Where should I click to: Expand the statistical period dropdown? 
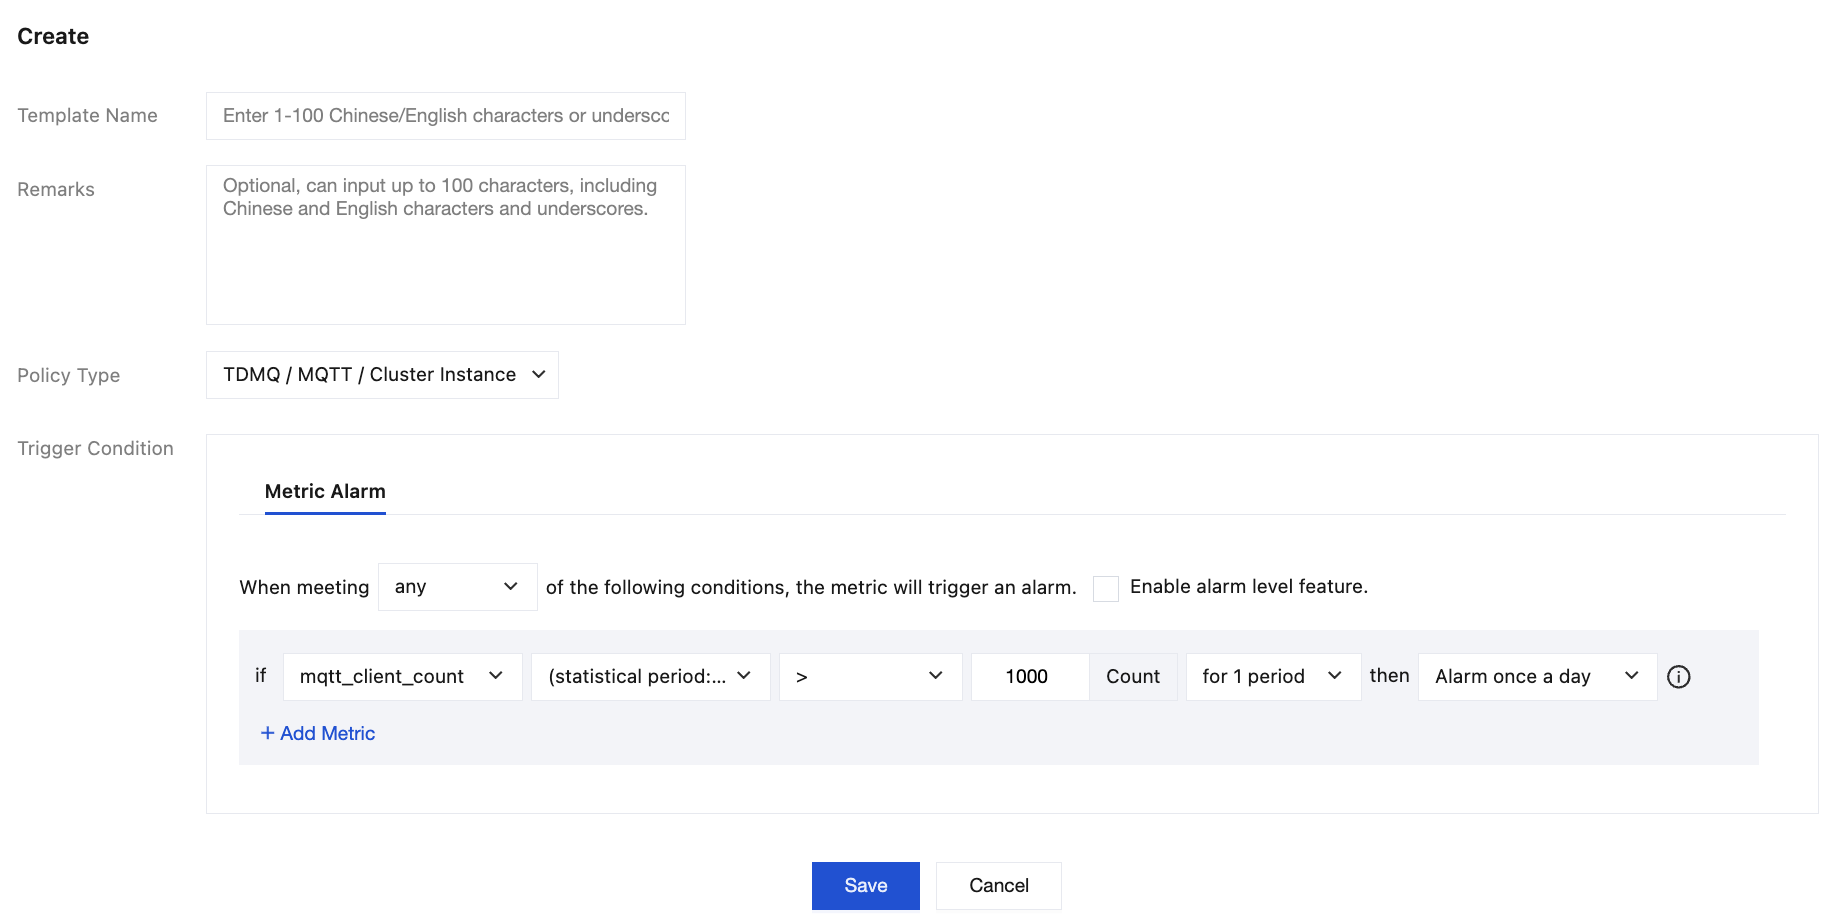pos(650,677)
